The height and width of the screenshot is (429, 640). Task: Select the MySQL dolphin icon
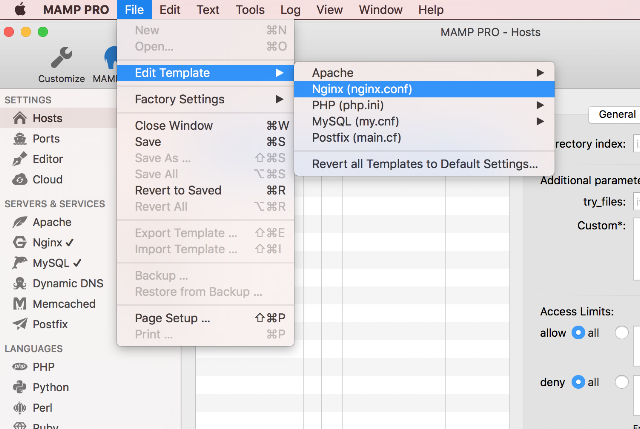pos(20,263)
